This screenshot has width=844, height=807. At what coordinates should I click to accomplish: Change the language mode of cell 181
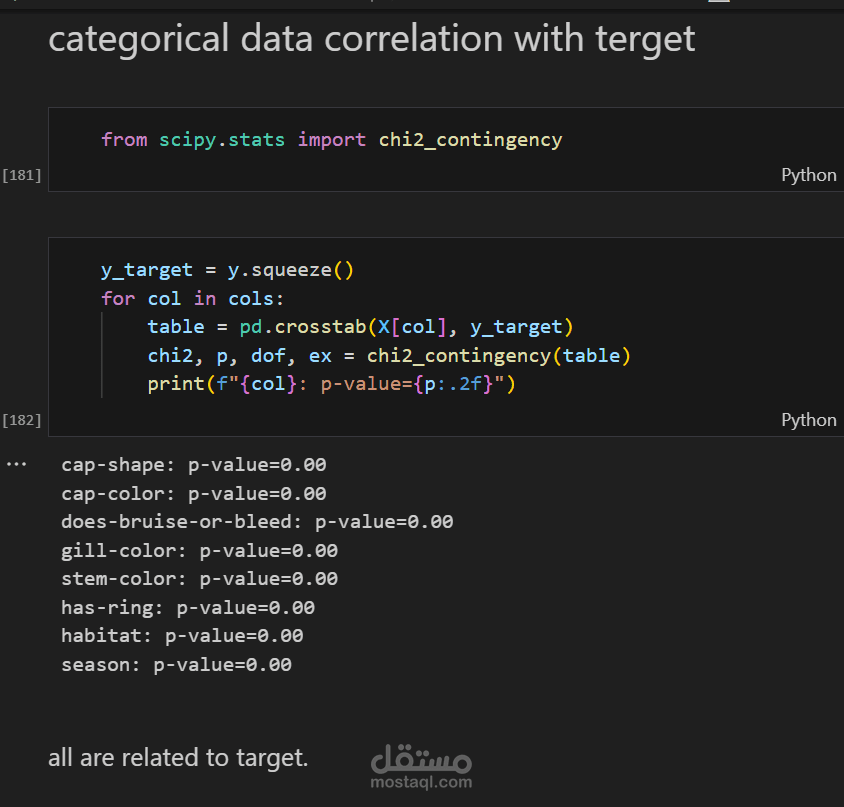point(808,175)
